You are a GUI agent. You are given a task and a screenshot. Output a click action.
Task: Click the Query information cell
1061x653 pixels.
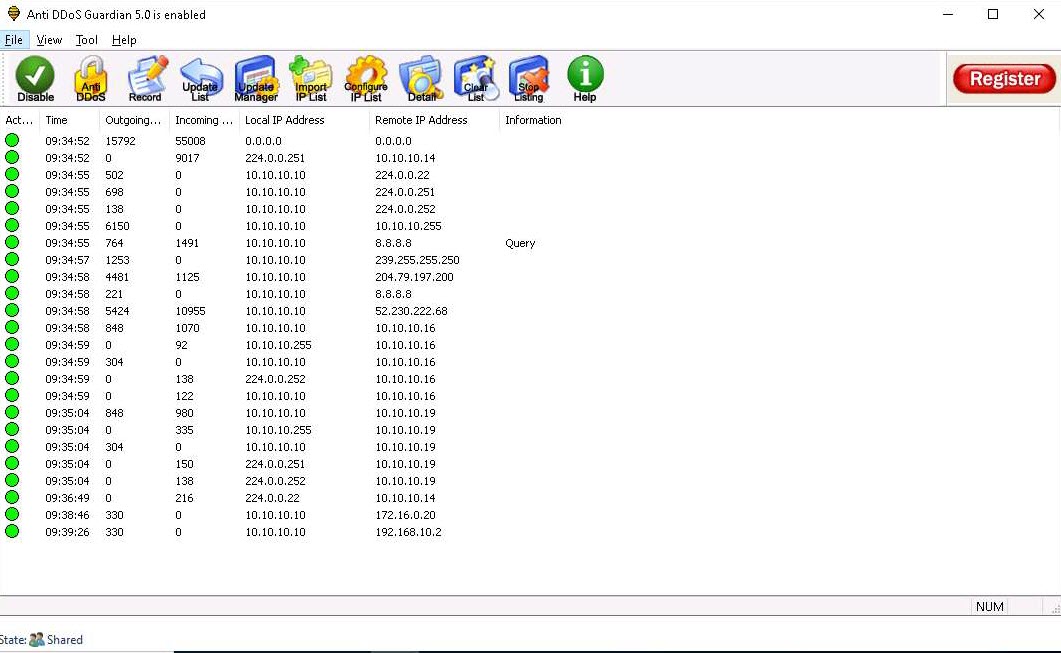click(520, 243)
